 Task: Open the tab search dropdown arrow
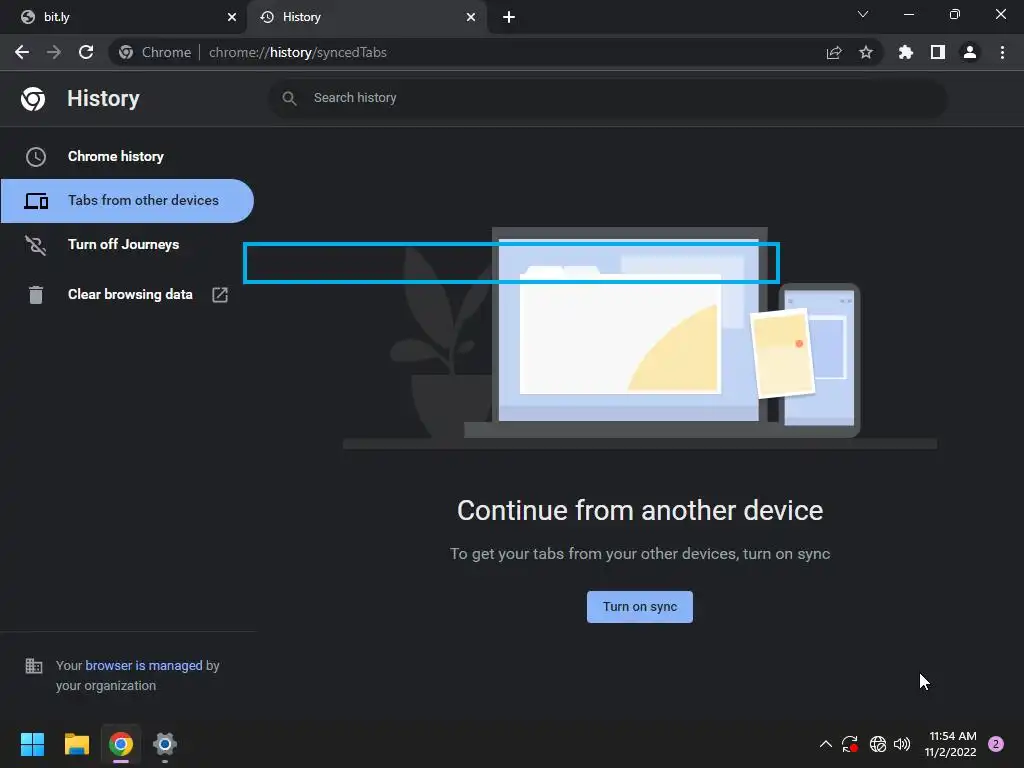pos(863,14)
